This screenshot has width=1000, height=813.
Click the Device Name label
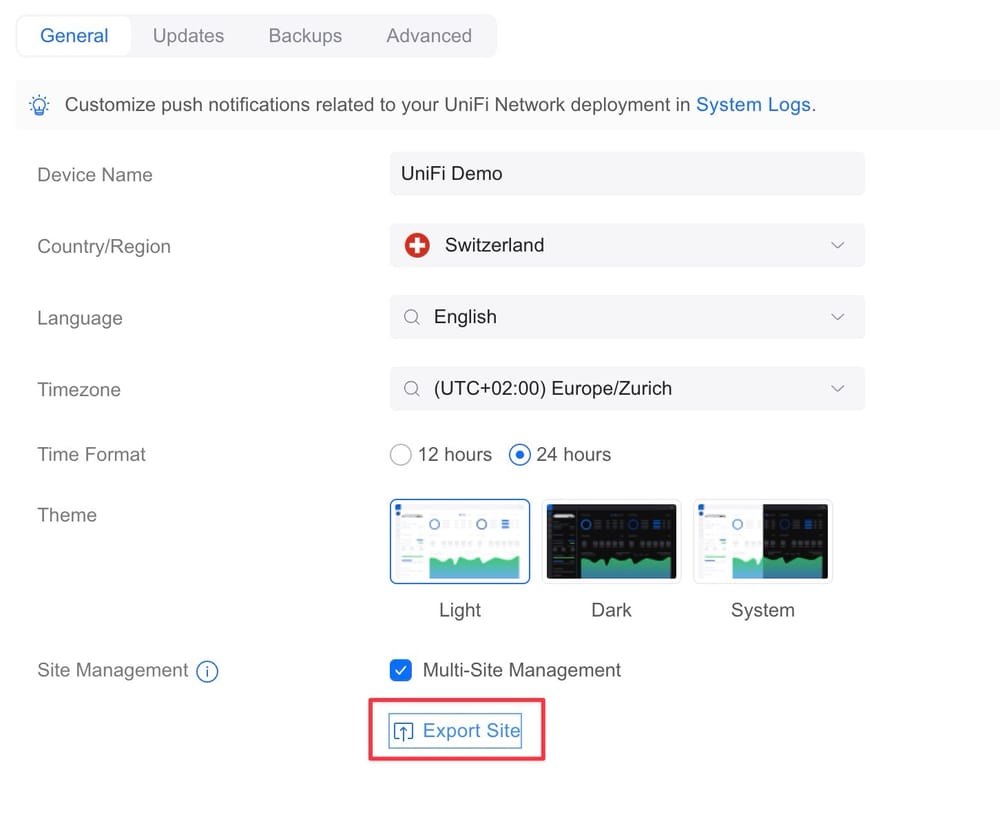tap(95, 175)
